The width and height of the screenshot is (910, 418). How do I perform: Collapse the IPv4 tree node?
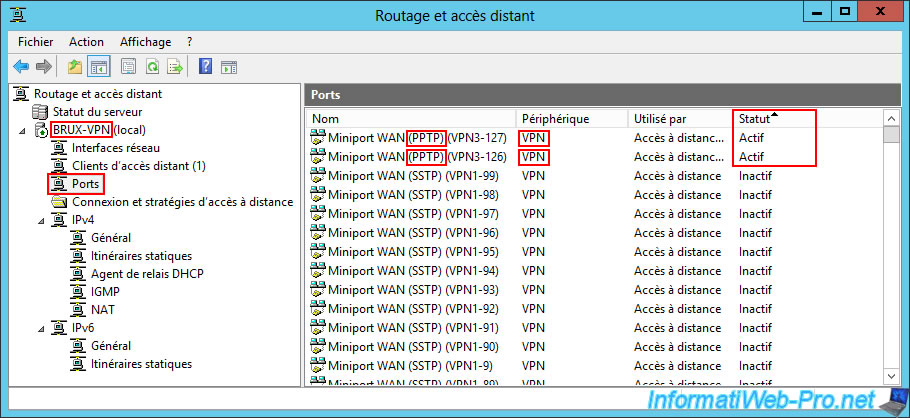coord(23,220)
